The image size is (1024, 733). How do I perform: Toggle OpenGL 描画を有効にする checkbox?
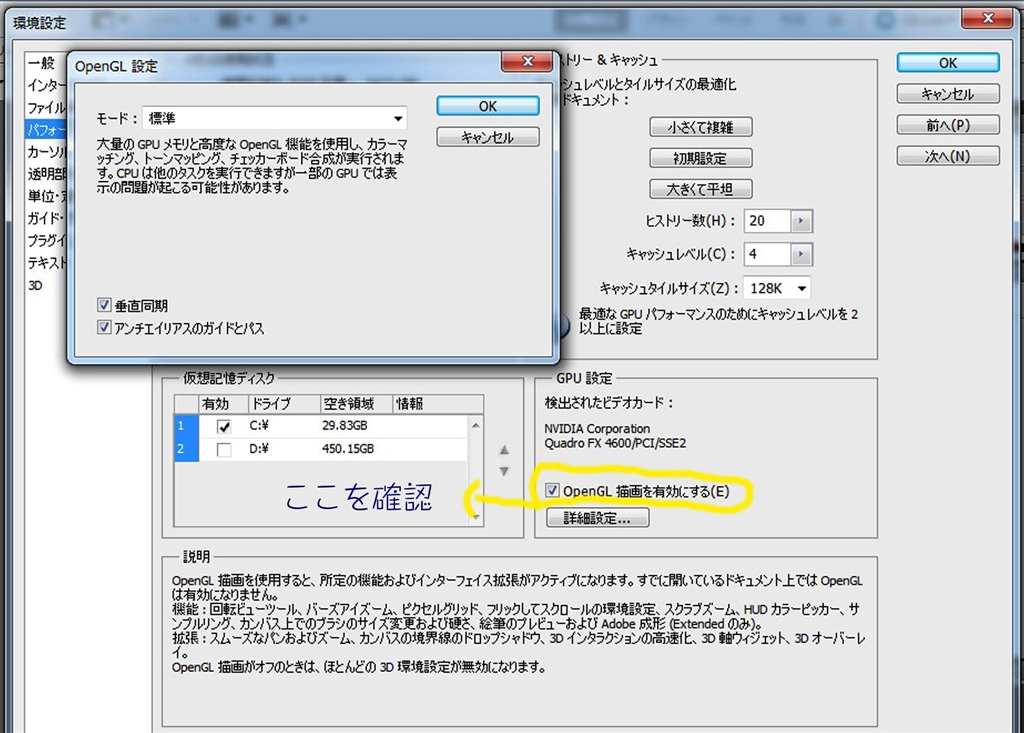tap(552, 490)
